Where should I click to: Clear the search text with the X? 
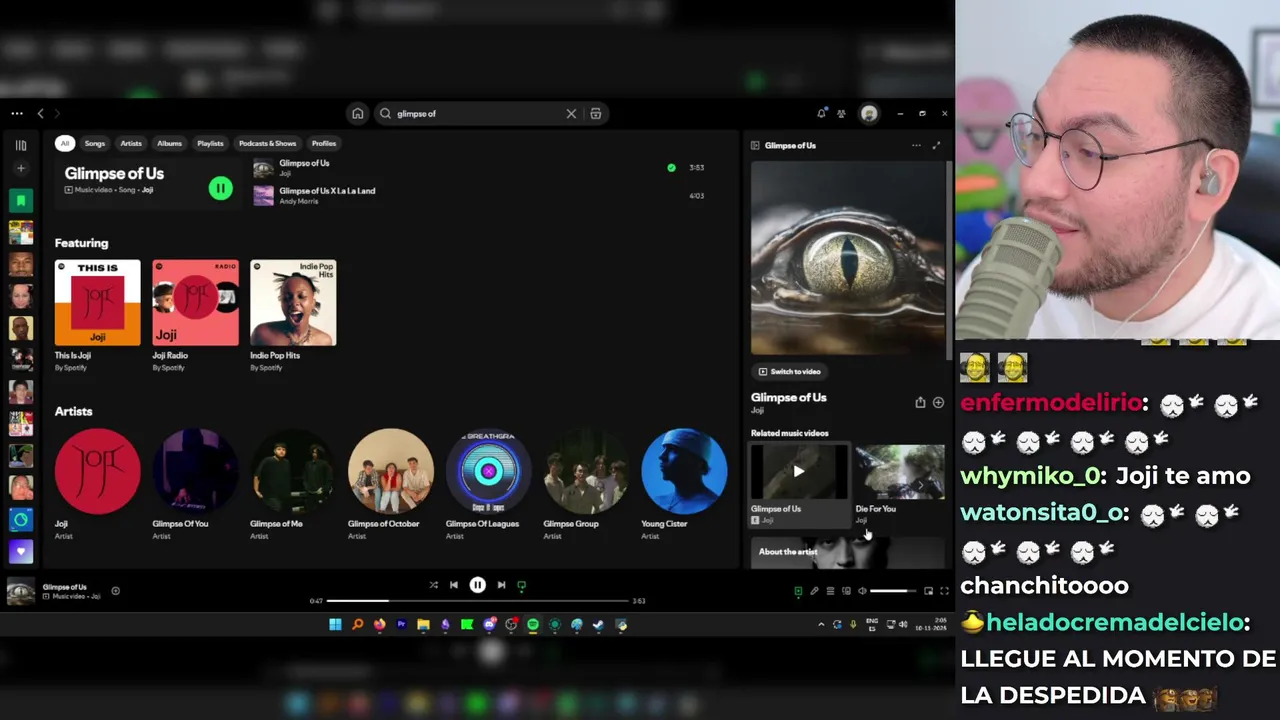point(571,114)
